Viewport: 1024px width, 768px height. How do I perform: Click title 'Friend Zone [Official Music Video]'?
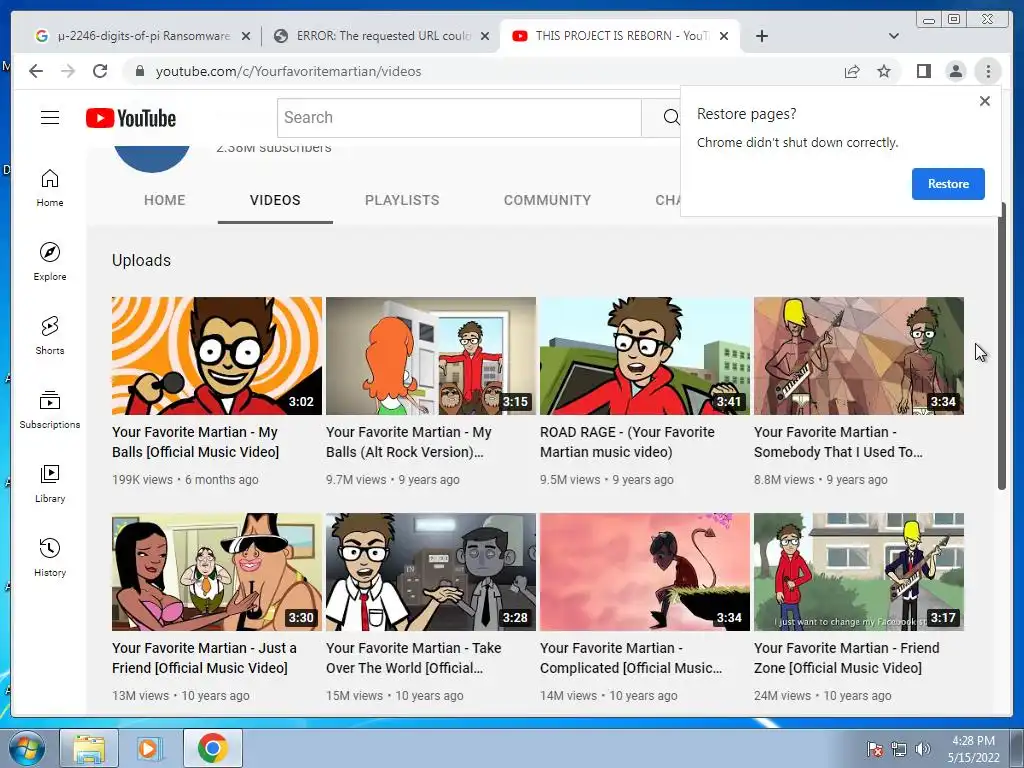pos(846,658)
